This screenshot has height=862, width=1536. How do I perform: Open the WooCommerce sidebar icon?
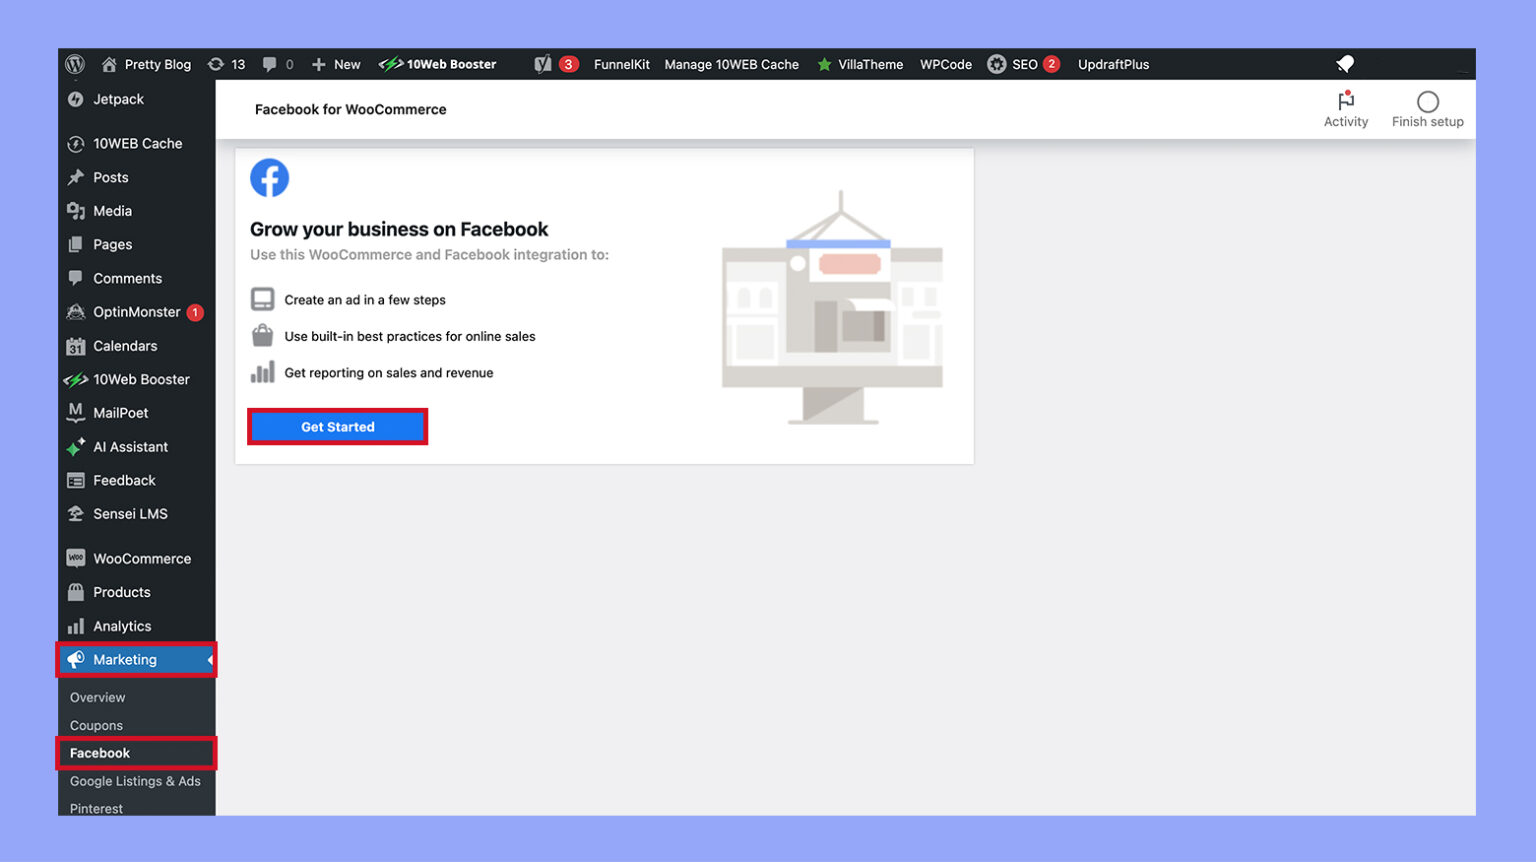77,558
